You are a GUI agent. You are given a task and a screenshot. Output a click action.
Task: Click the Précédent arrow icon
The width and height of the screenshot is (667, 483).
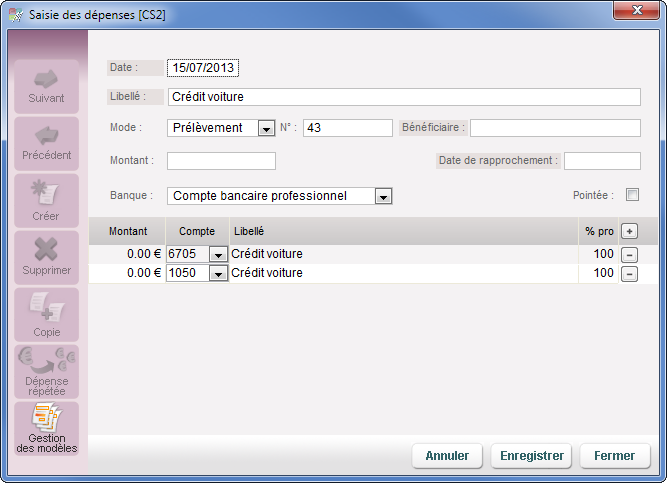pyautogui.click(x=47, y=137)
